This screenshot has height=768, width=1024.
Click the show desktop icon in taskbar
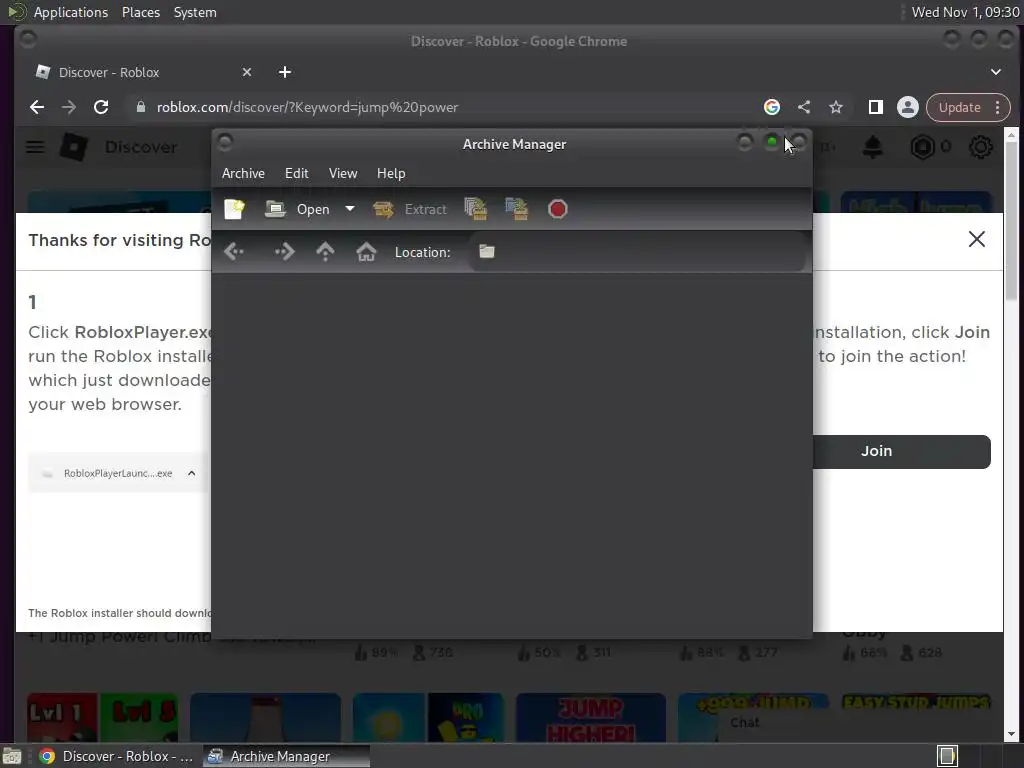click(x=12, y=756)
